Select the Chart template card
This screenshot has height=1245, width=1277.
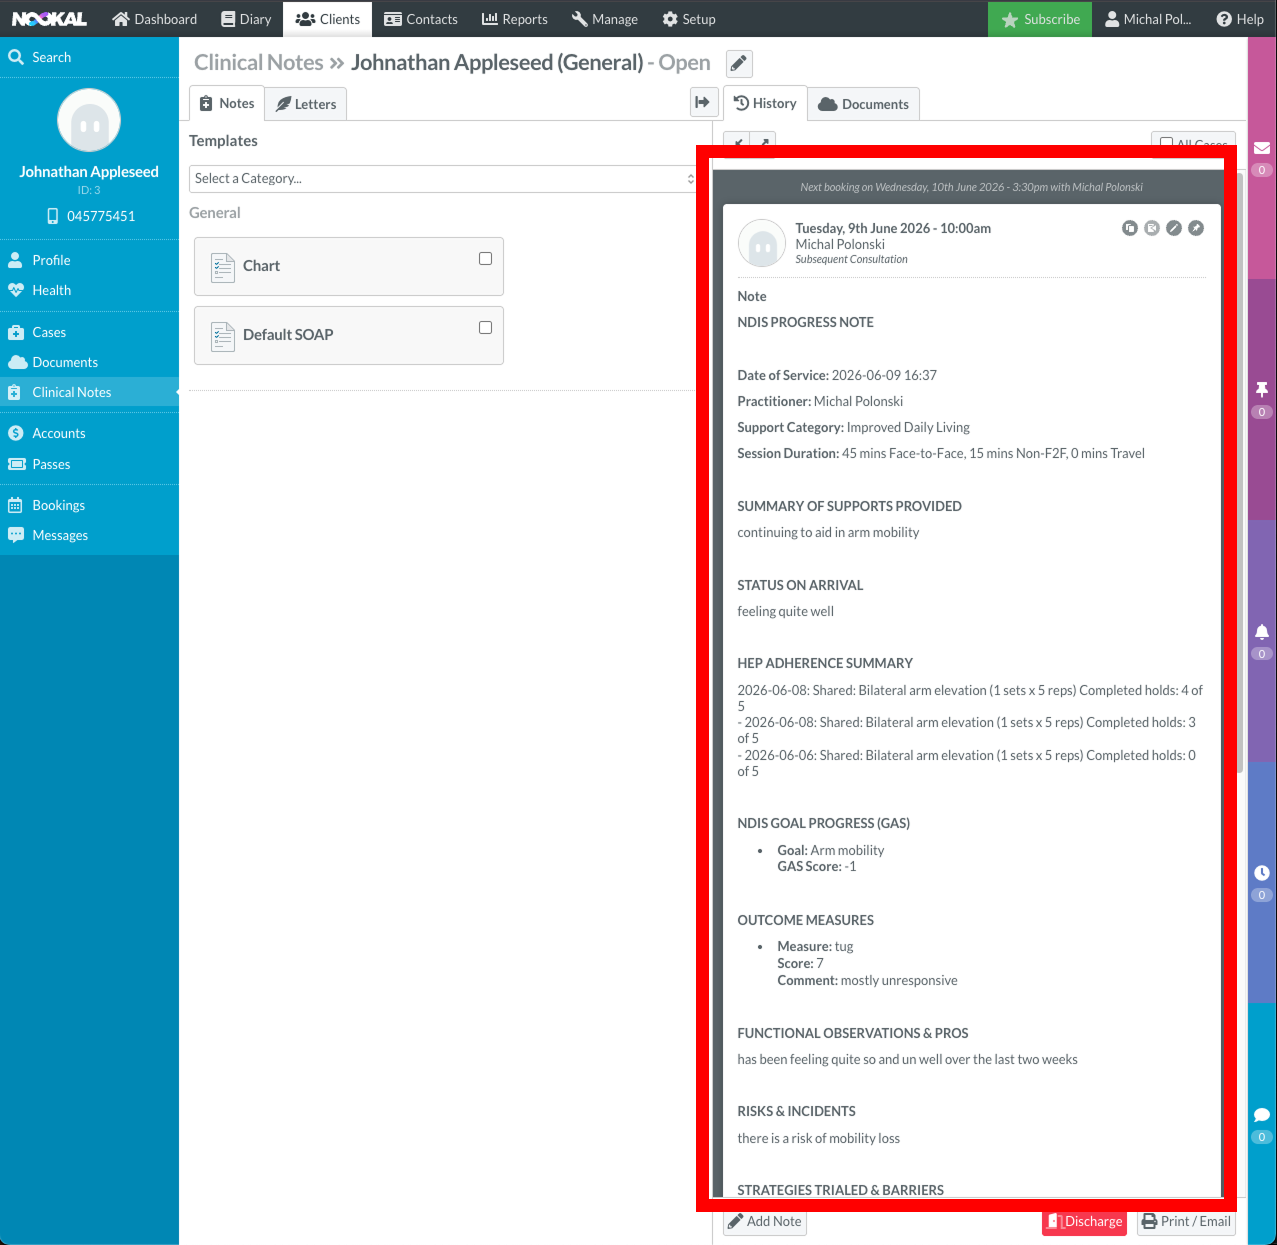coord(349,266)
